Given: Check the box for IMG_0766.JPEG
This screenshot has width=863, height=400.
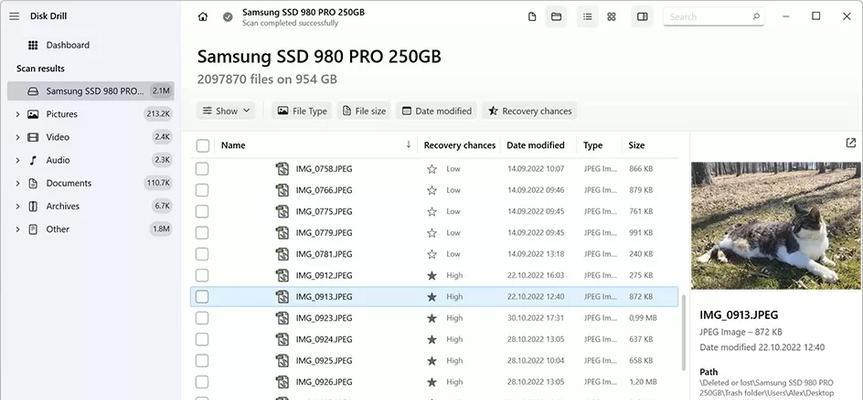Looking at the screenshot, I should 202,190.
